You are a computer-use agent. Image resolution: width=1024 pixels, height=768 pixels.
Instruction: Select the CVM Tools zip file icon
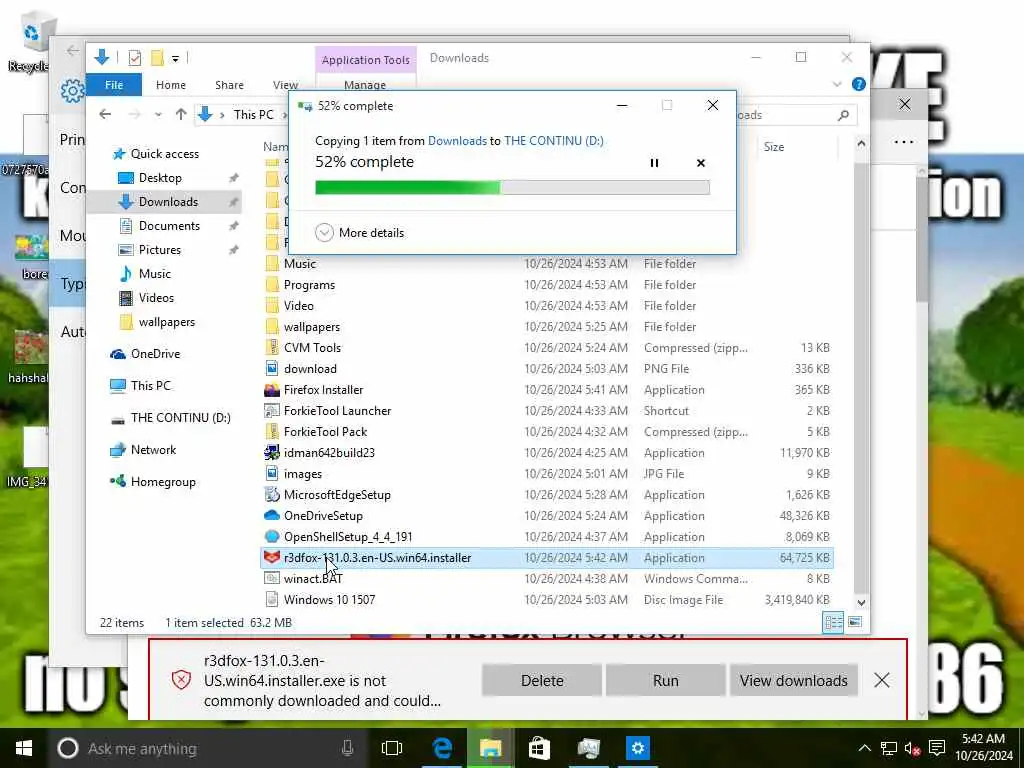pyautogui.click(x=272, y=347)
